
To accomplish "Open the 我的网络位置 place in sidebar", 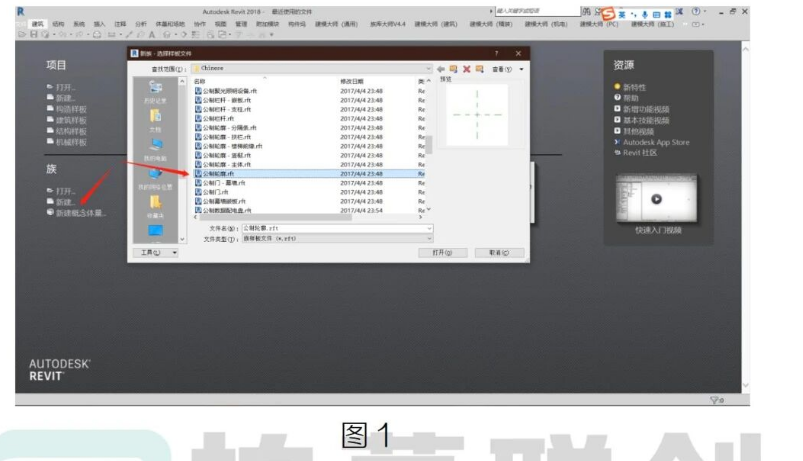I will point(156,179).
